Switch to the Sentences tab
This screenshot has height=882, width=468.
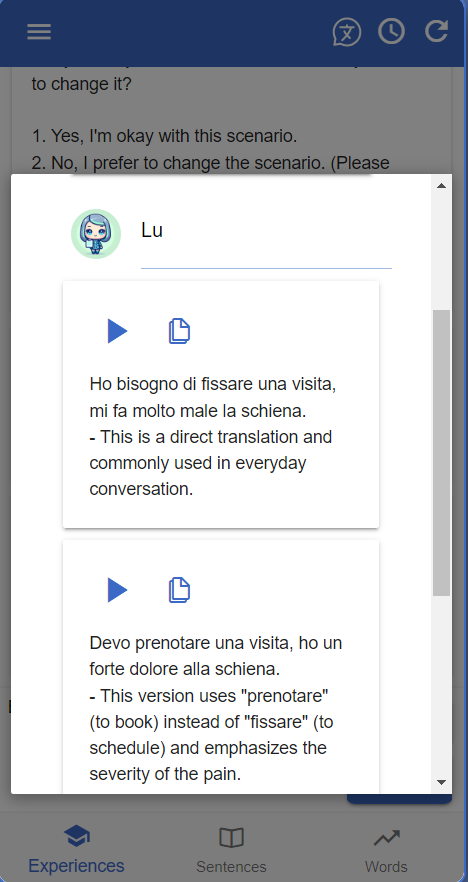click(x=231, y=849)
